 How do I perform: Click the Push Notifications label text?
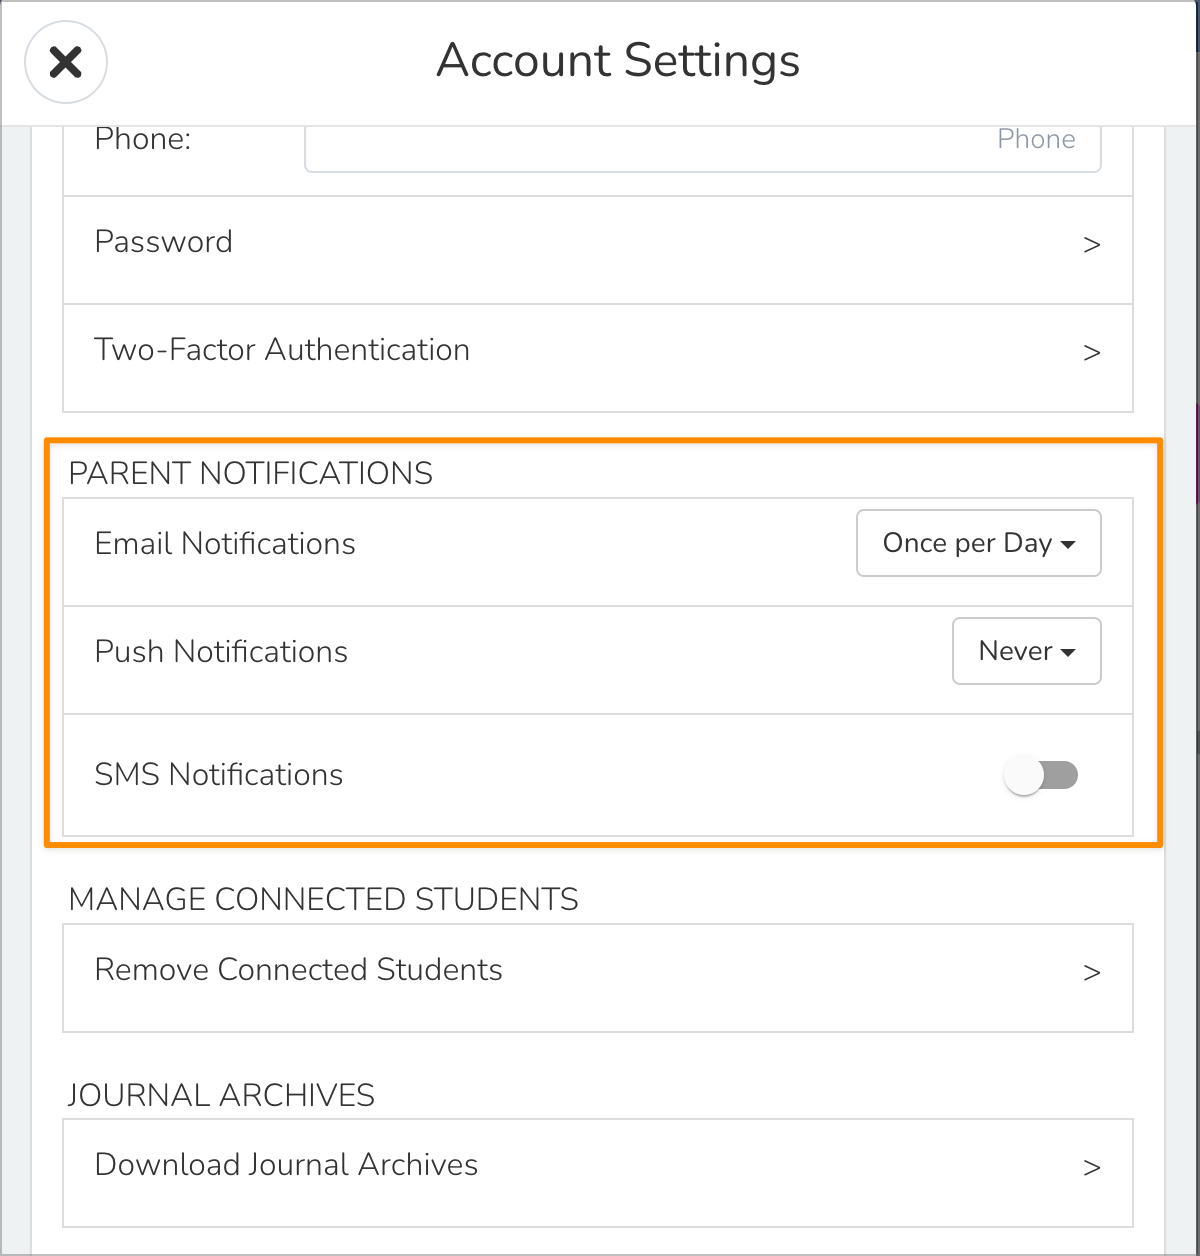(221, 652)
